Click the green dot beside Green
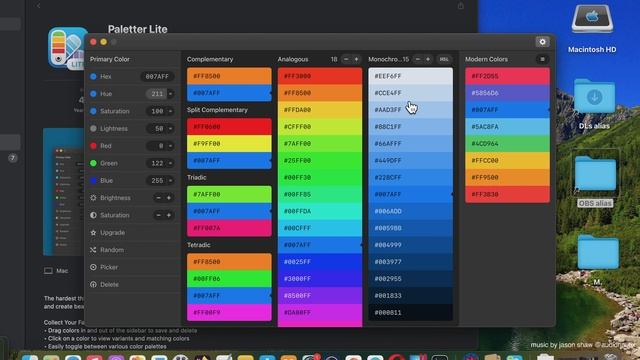This screenshot has width=640, height=360. (93, 163)
